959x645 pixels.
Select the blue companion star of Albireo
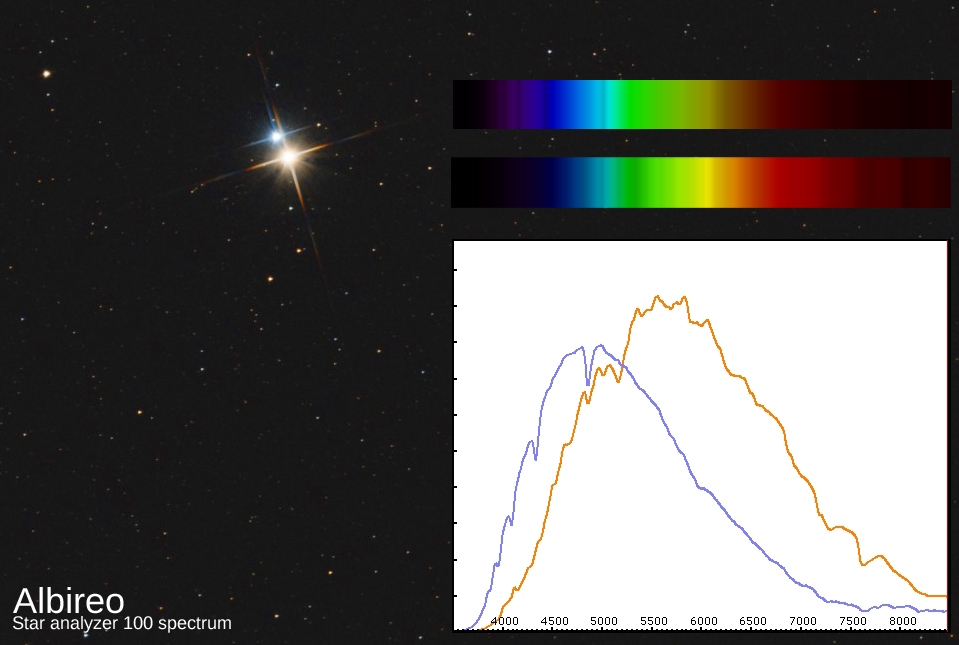pos(276,136)
